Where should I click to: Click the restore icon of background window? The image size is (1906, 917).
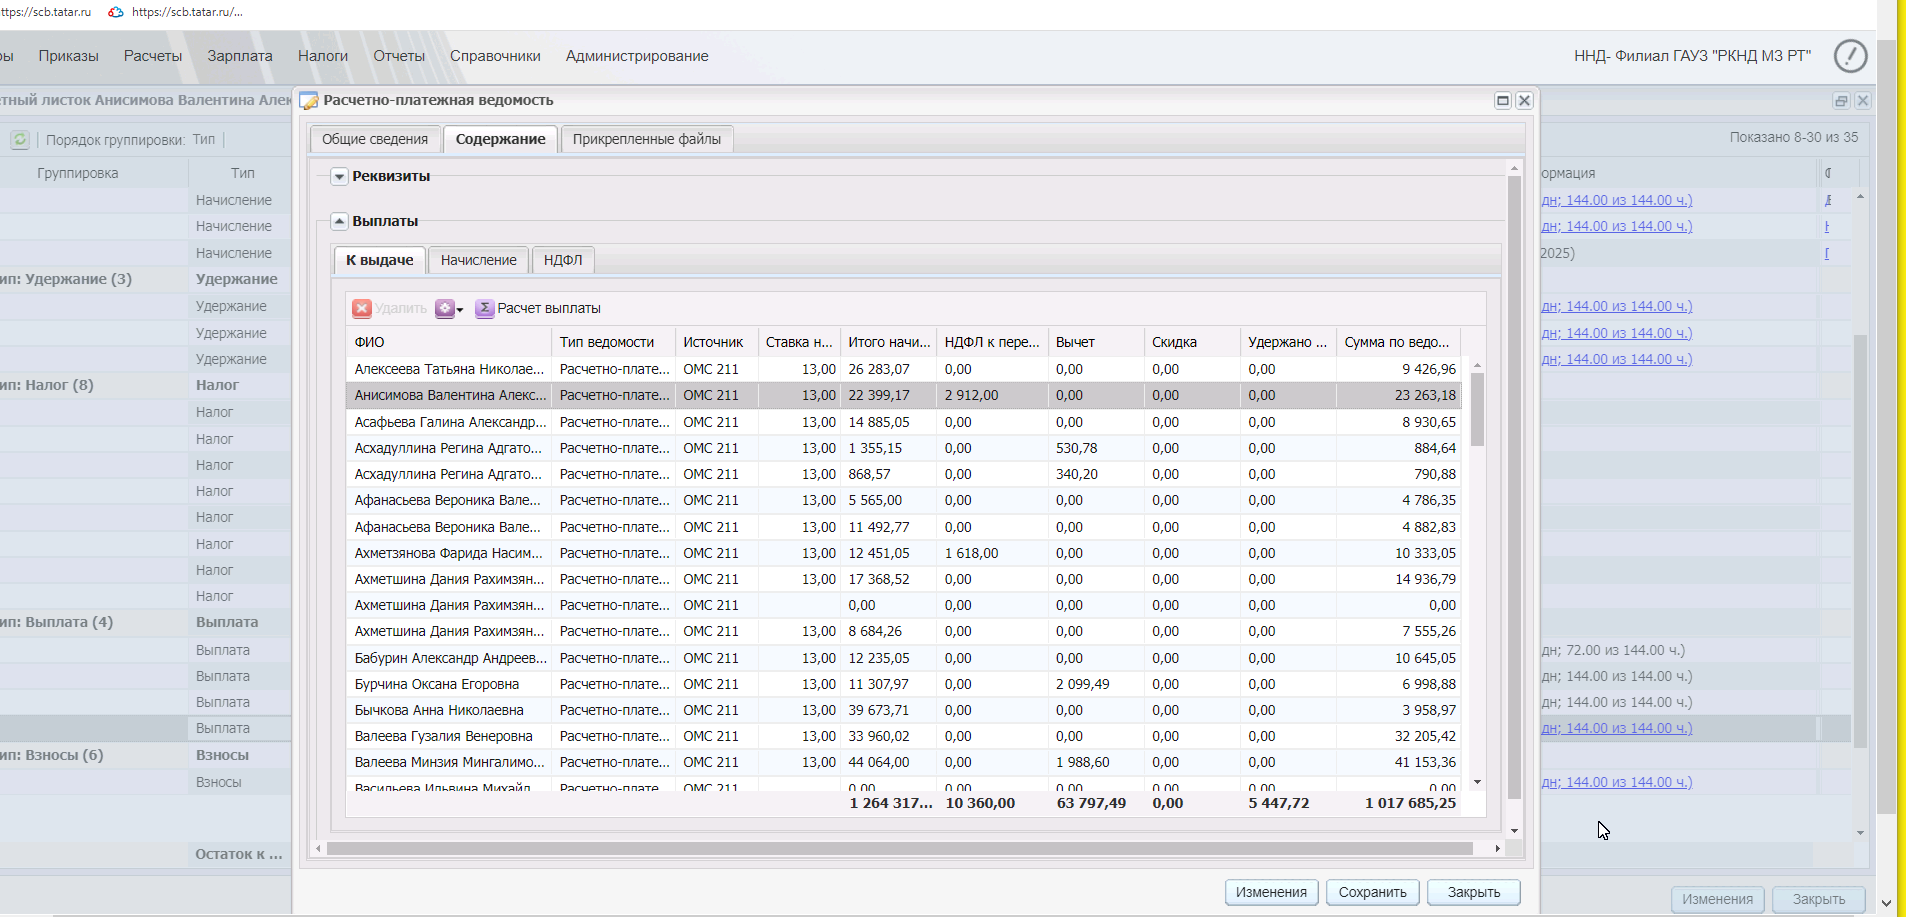(x=1841, y=101)
